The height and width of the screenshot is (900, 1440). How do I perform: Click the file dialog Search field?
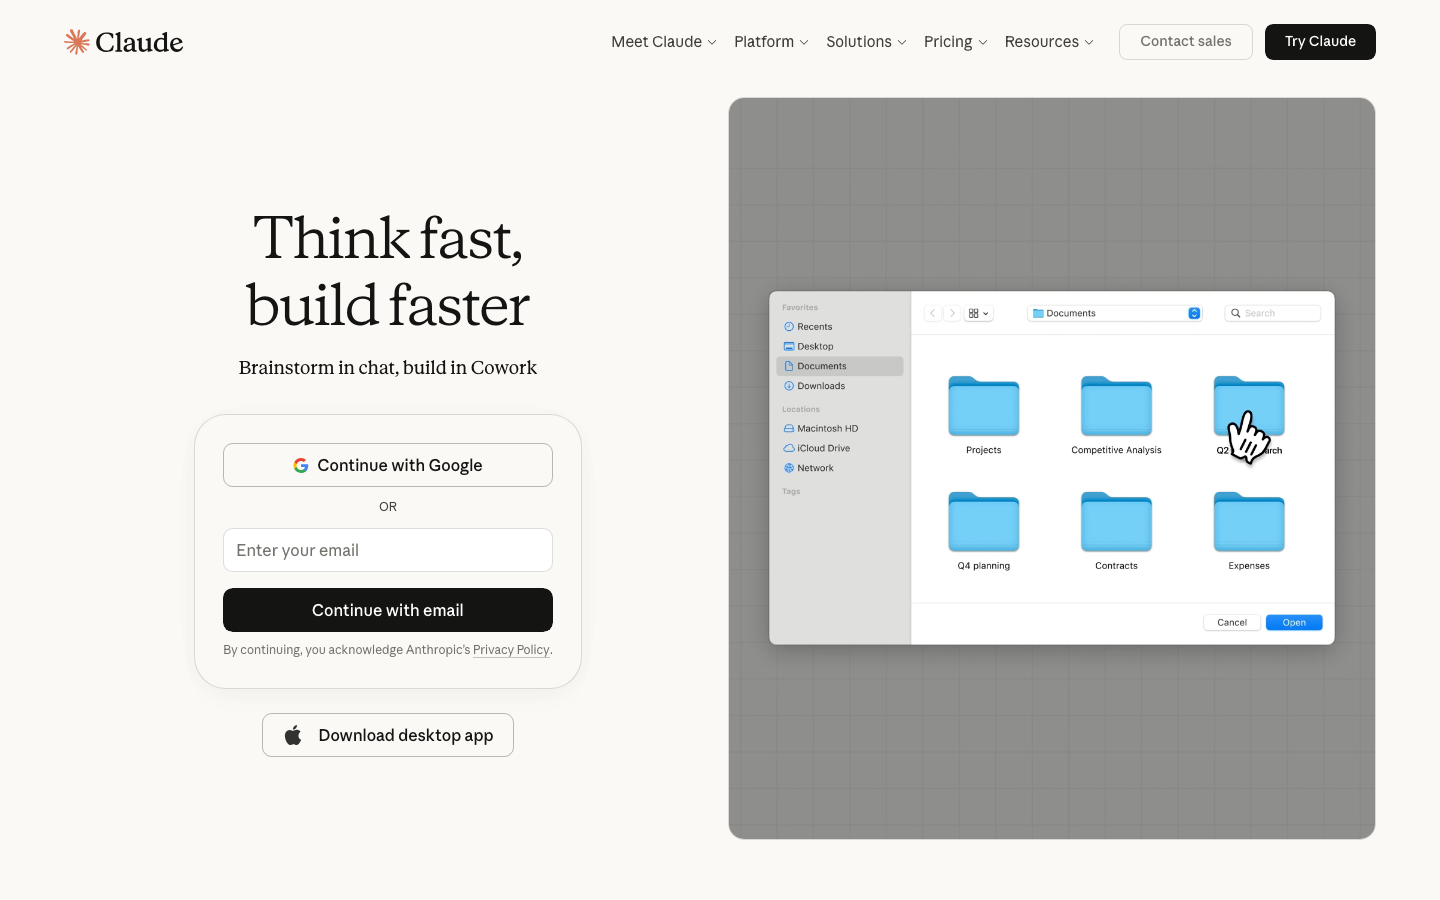(x=1273, y=313)
